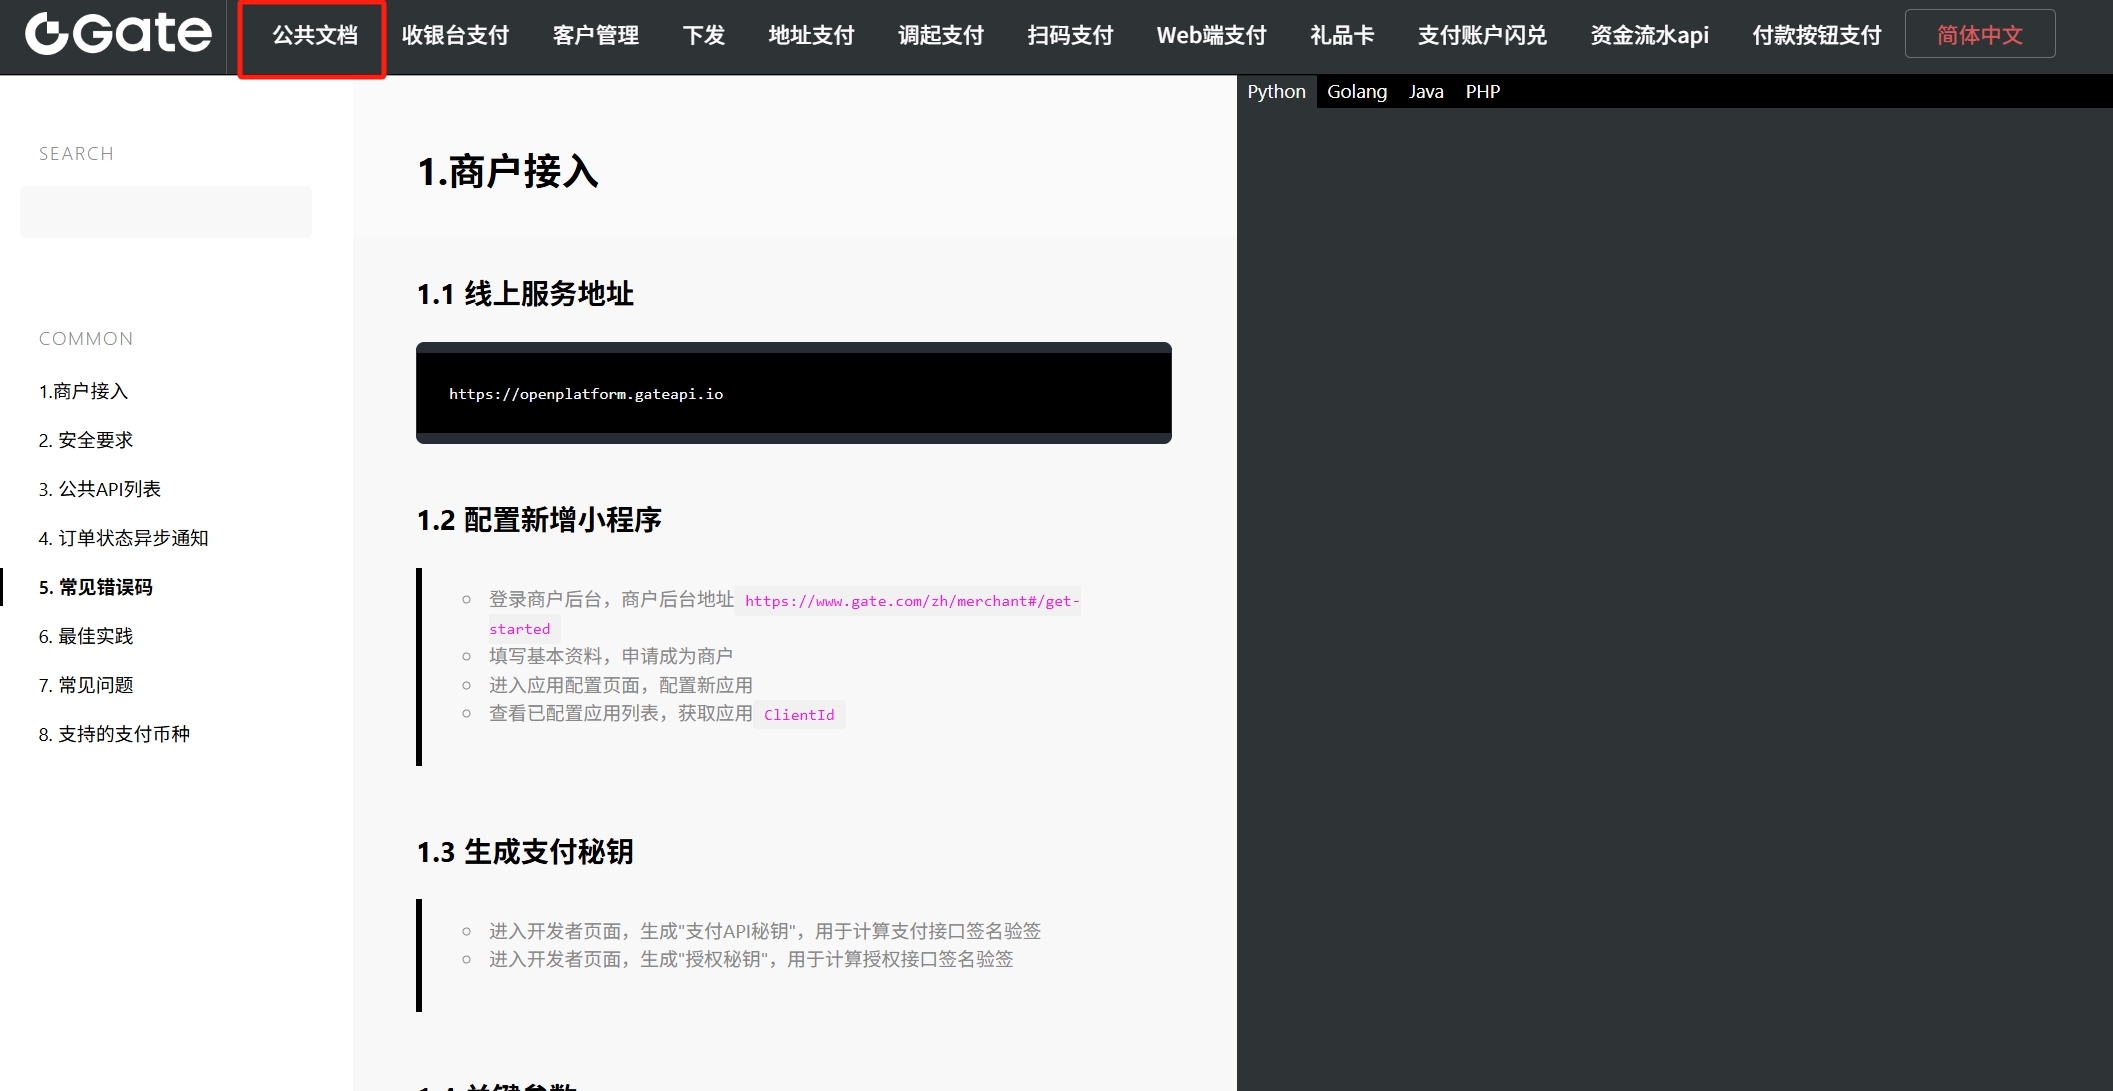Open the 扫码支付 docs

point(1069,35)
